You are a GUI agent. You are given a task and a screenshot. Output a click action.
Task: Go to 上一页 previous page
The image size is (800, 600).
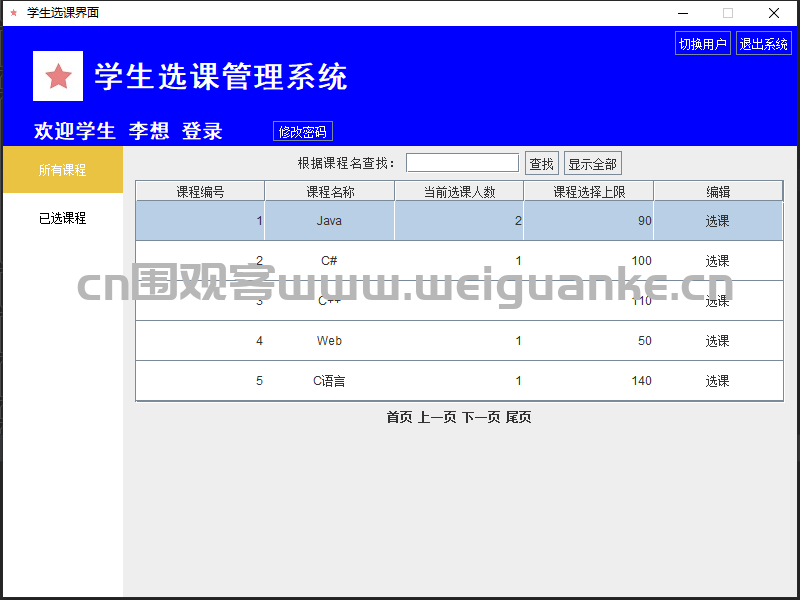(x=437, y=417)
